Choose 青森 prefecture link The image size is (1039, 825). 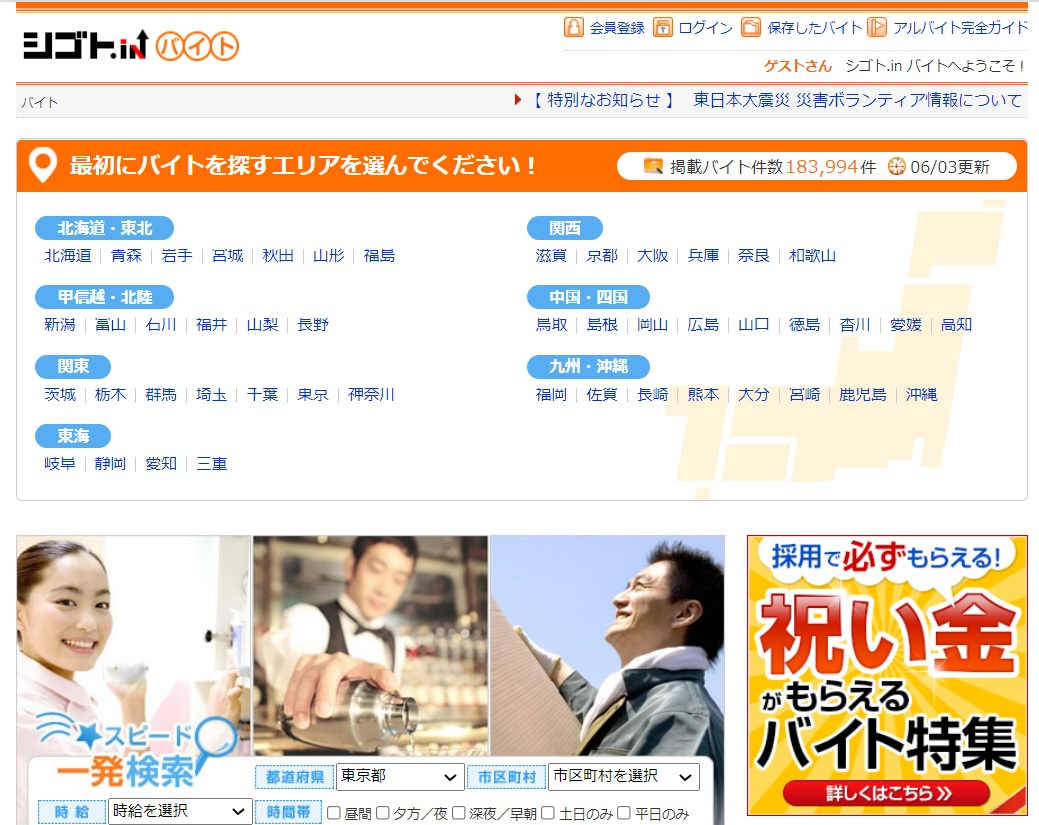pyautogui.click(x=127, y=256)
